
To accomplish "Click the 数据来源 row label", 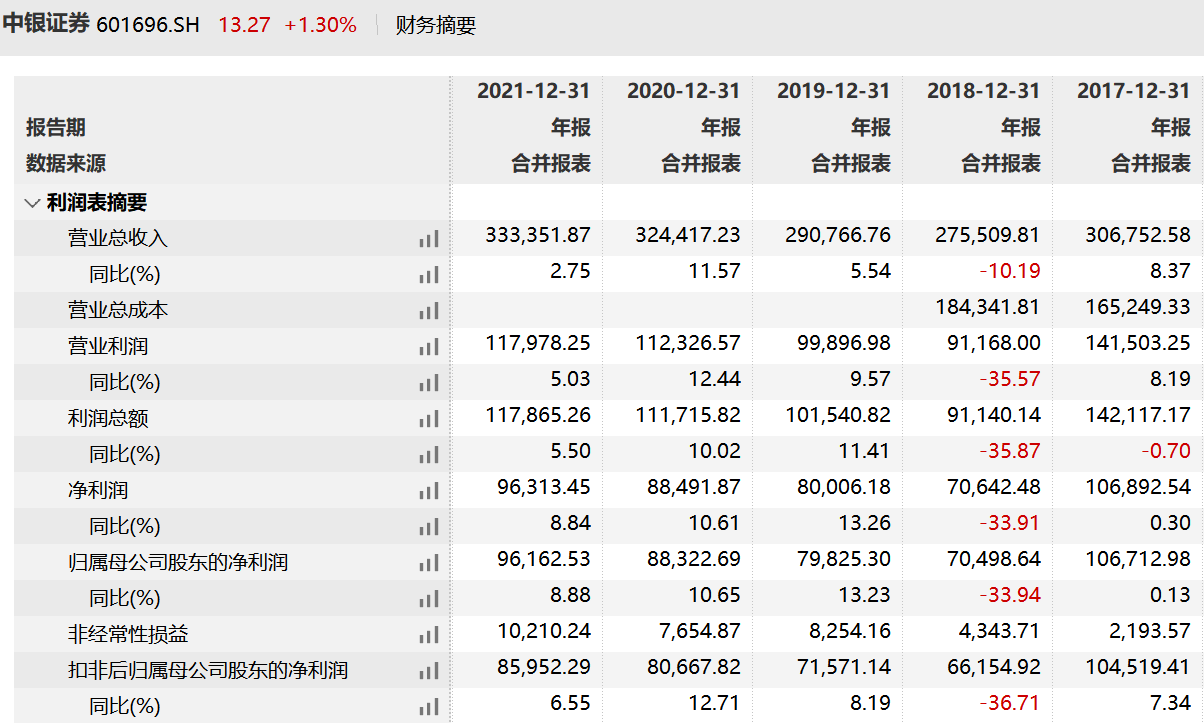I will pyautogui.click(x=66, y=164).
